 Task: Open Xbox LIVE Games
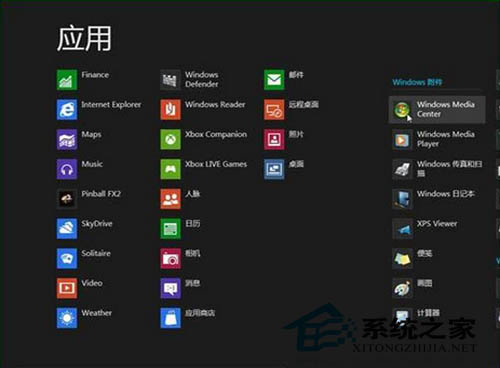[x=204, y=169]
